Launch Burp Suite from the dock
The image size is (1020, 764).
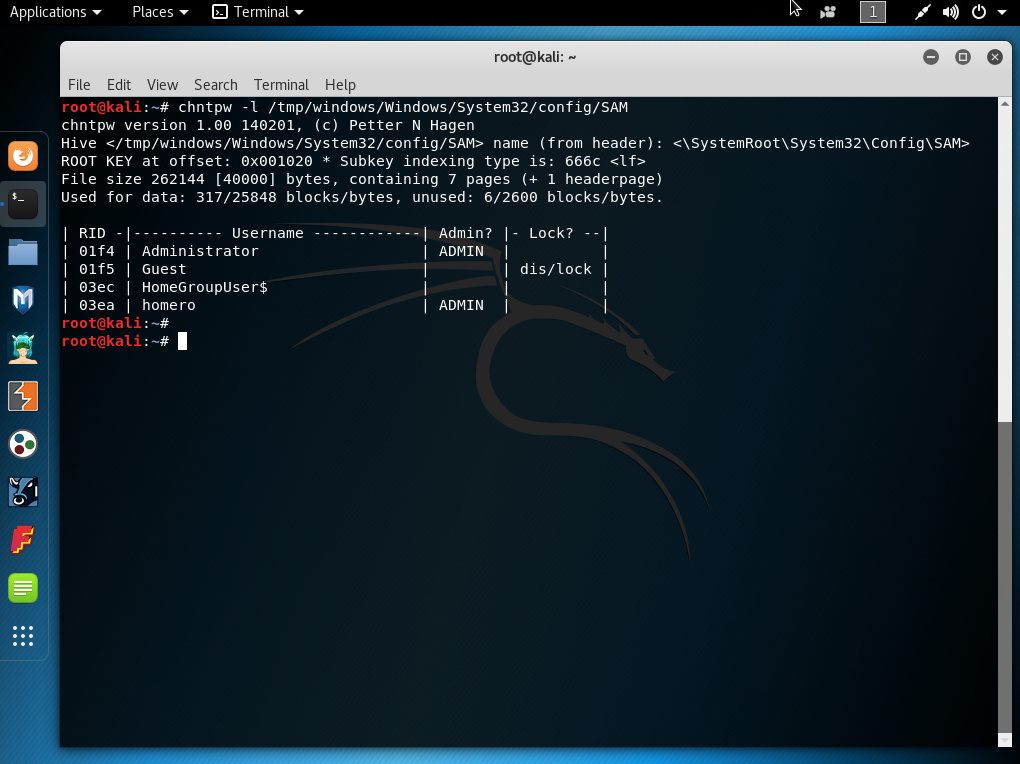(x=23, y=396)
